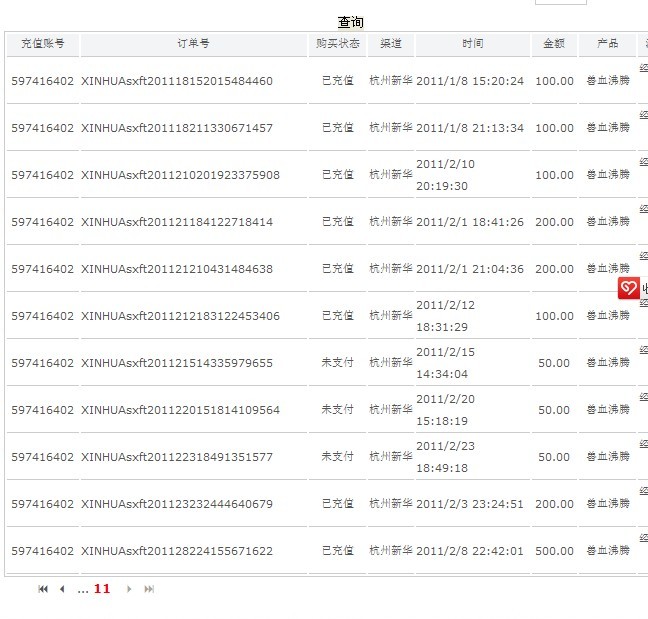
Task: Click the 查询 query button
Action: coord(350,22)
